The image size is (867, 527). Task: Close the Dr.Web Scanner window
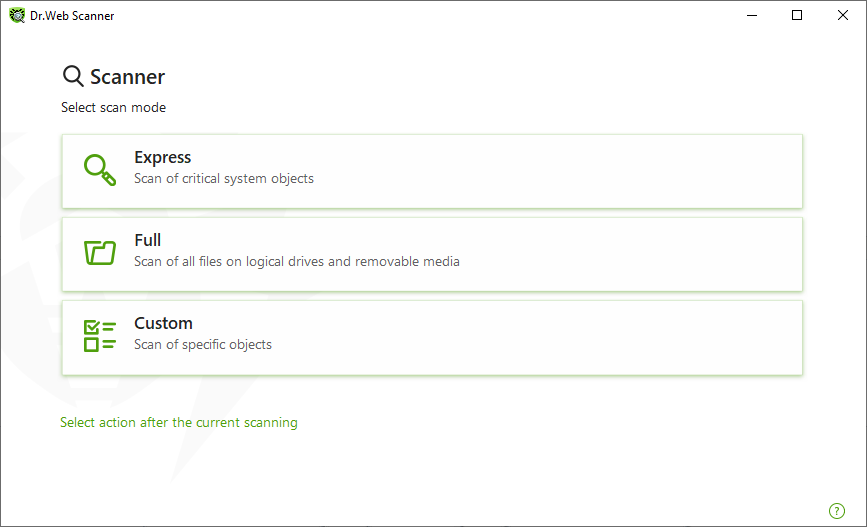coord(843,15)
